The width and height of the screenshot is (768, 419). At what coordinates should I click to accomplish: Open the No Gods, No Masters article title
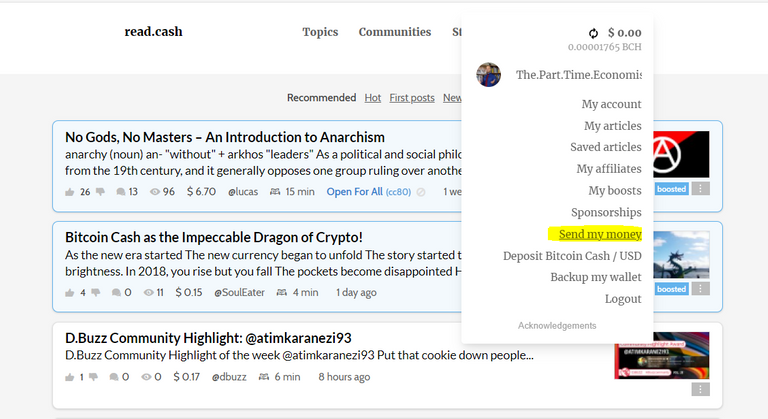coord(225,137)
